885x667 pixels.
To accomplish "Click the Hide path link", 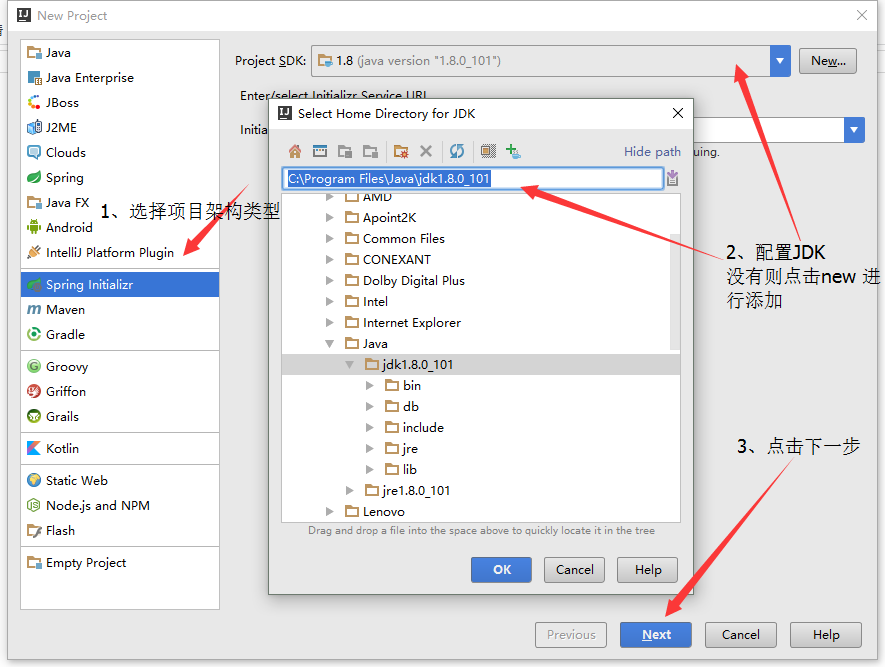I will click(x=652, y=152).
